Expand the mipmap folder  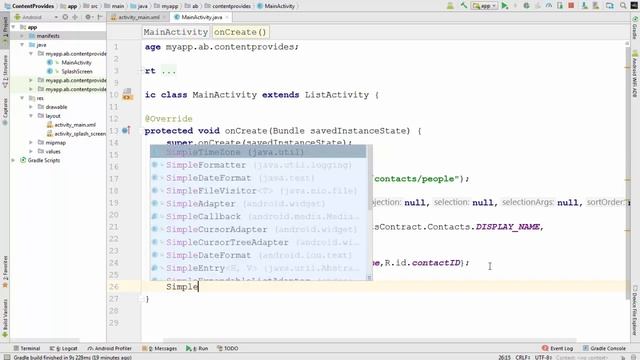[31, 142]
